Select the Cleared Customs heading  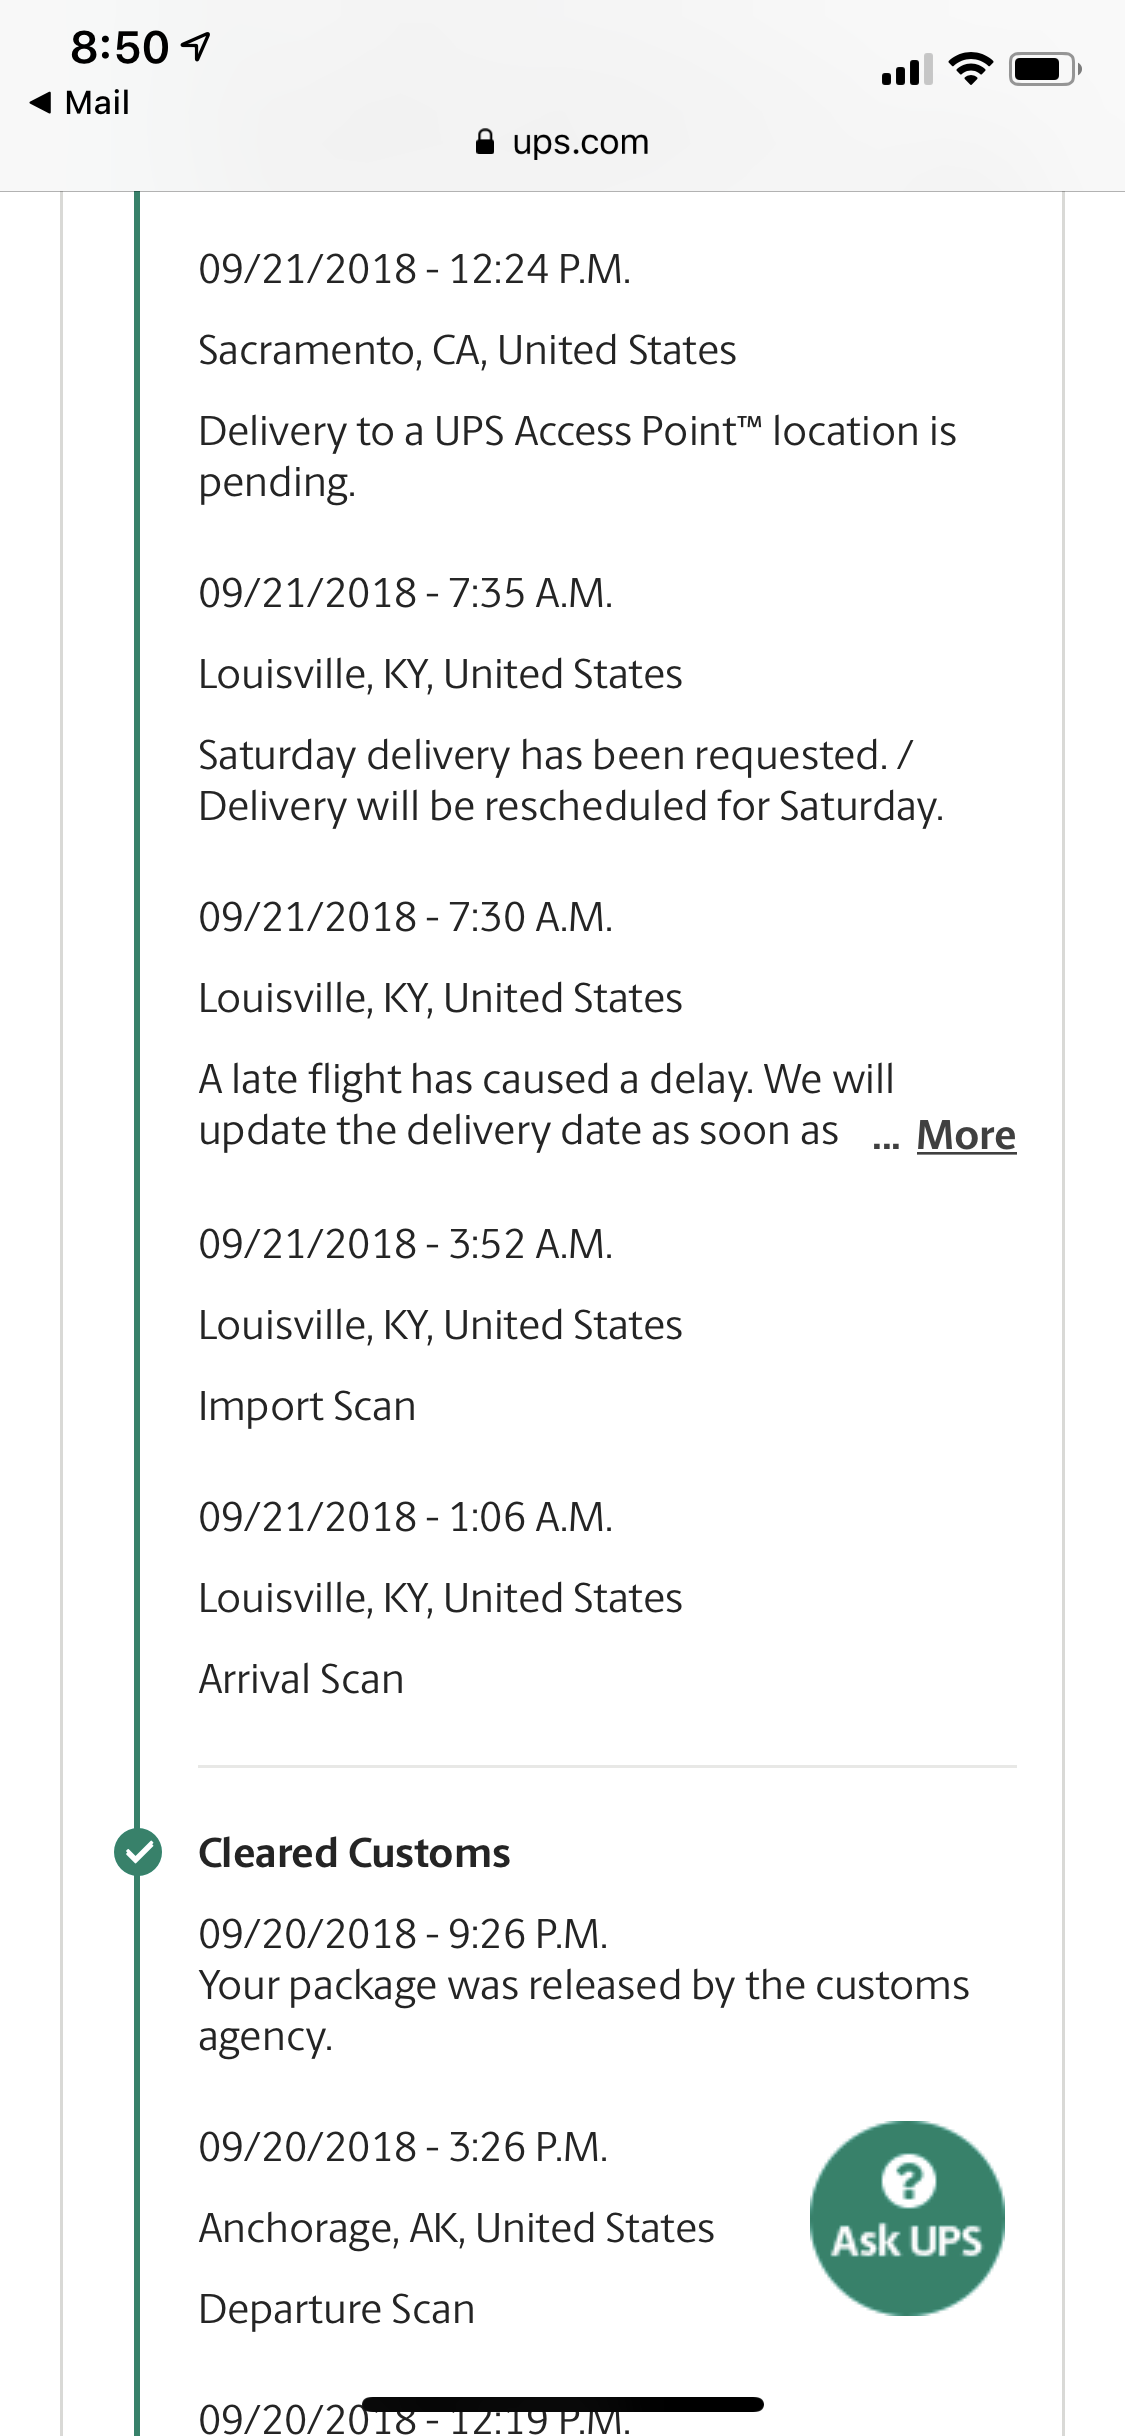tap(354, 1853)
